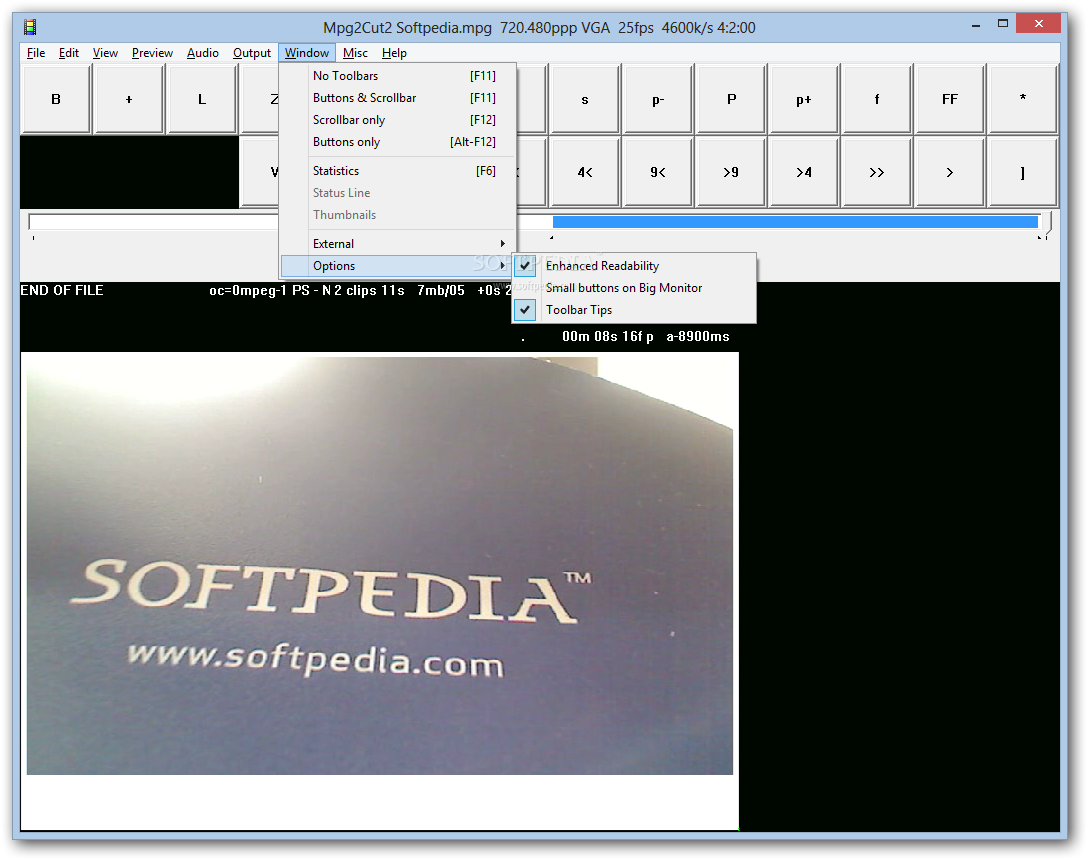
Task: Click the FF fast forward button
Action: coord(950,99)
